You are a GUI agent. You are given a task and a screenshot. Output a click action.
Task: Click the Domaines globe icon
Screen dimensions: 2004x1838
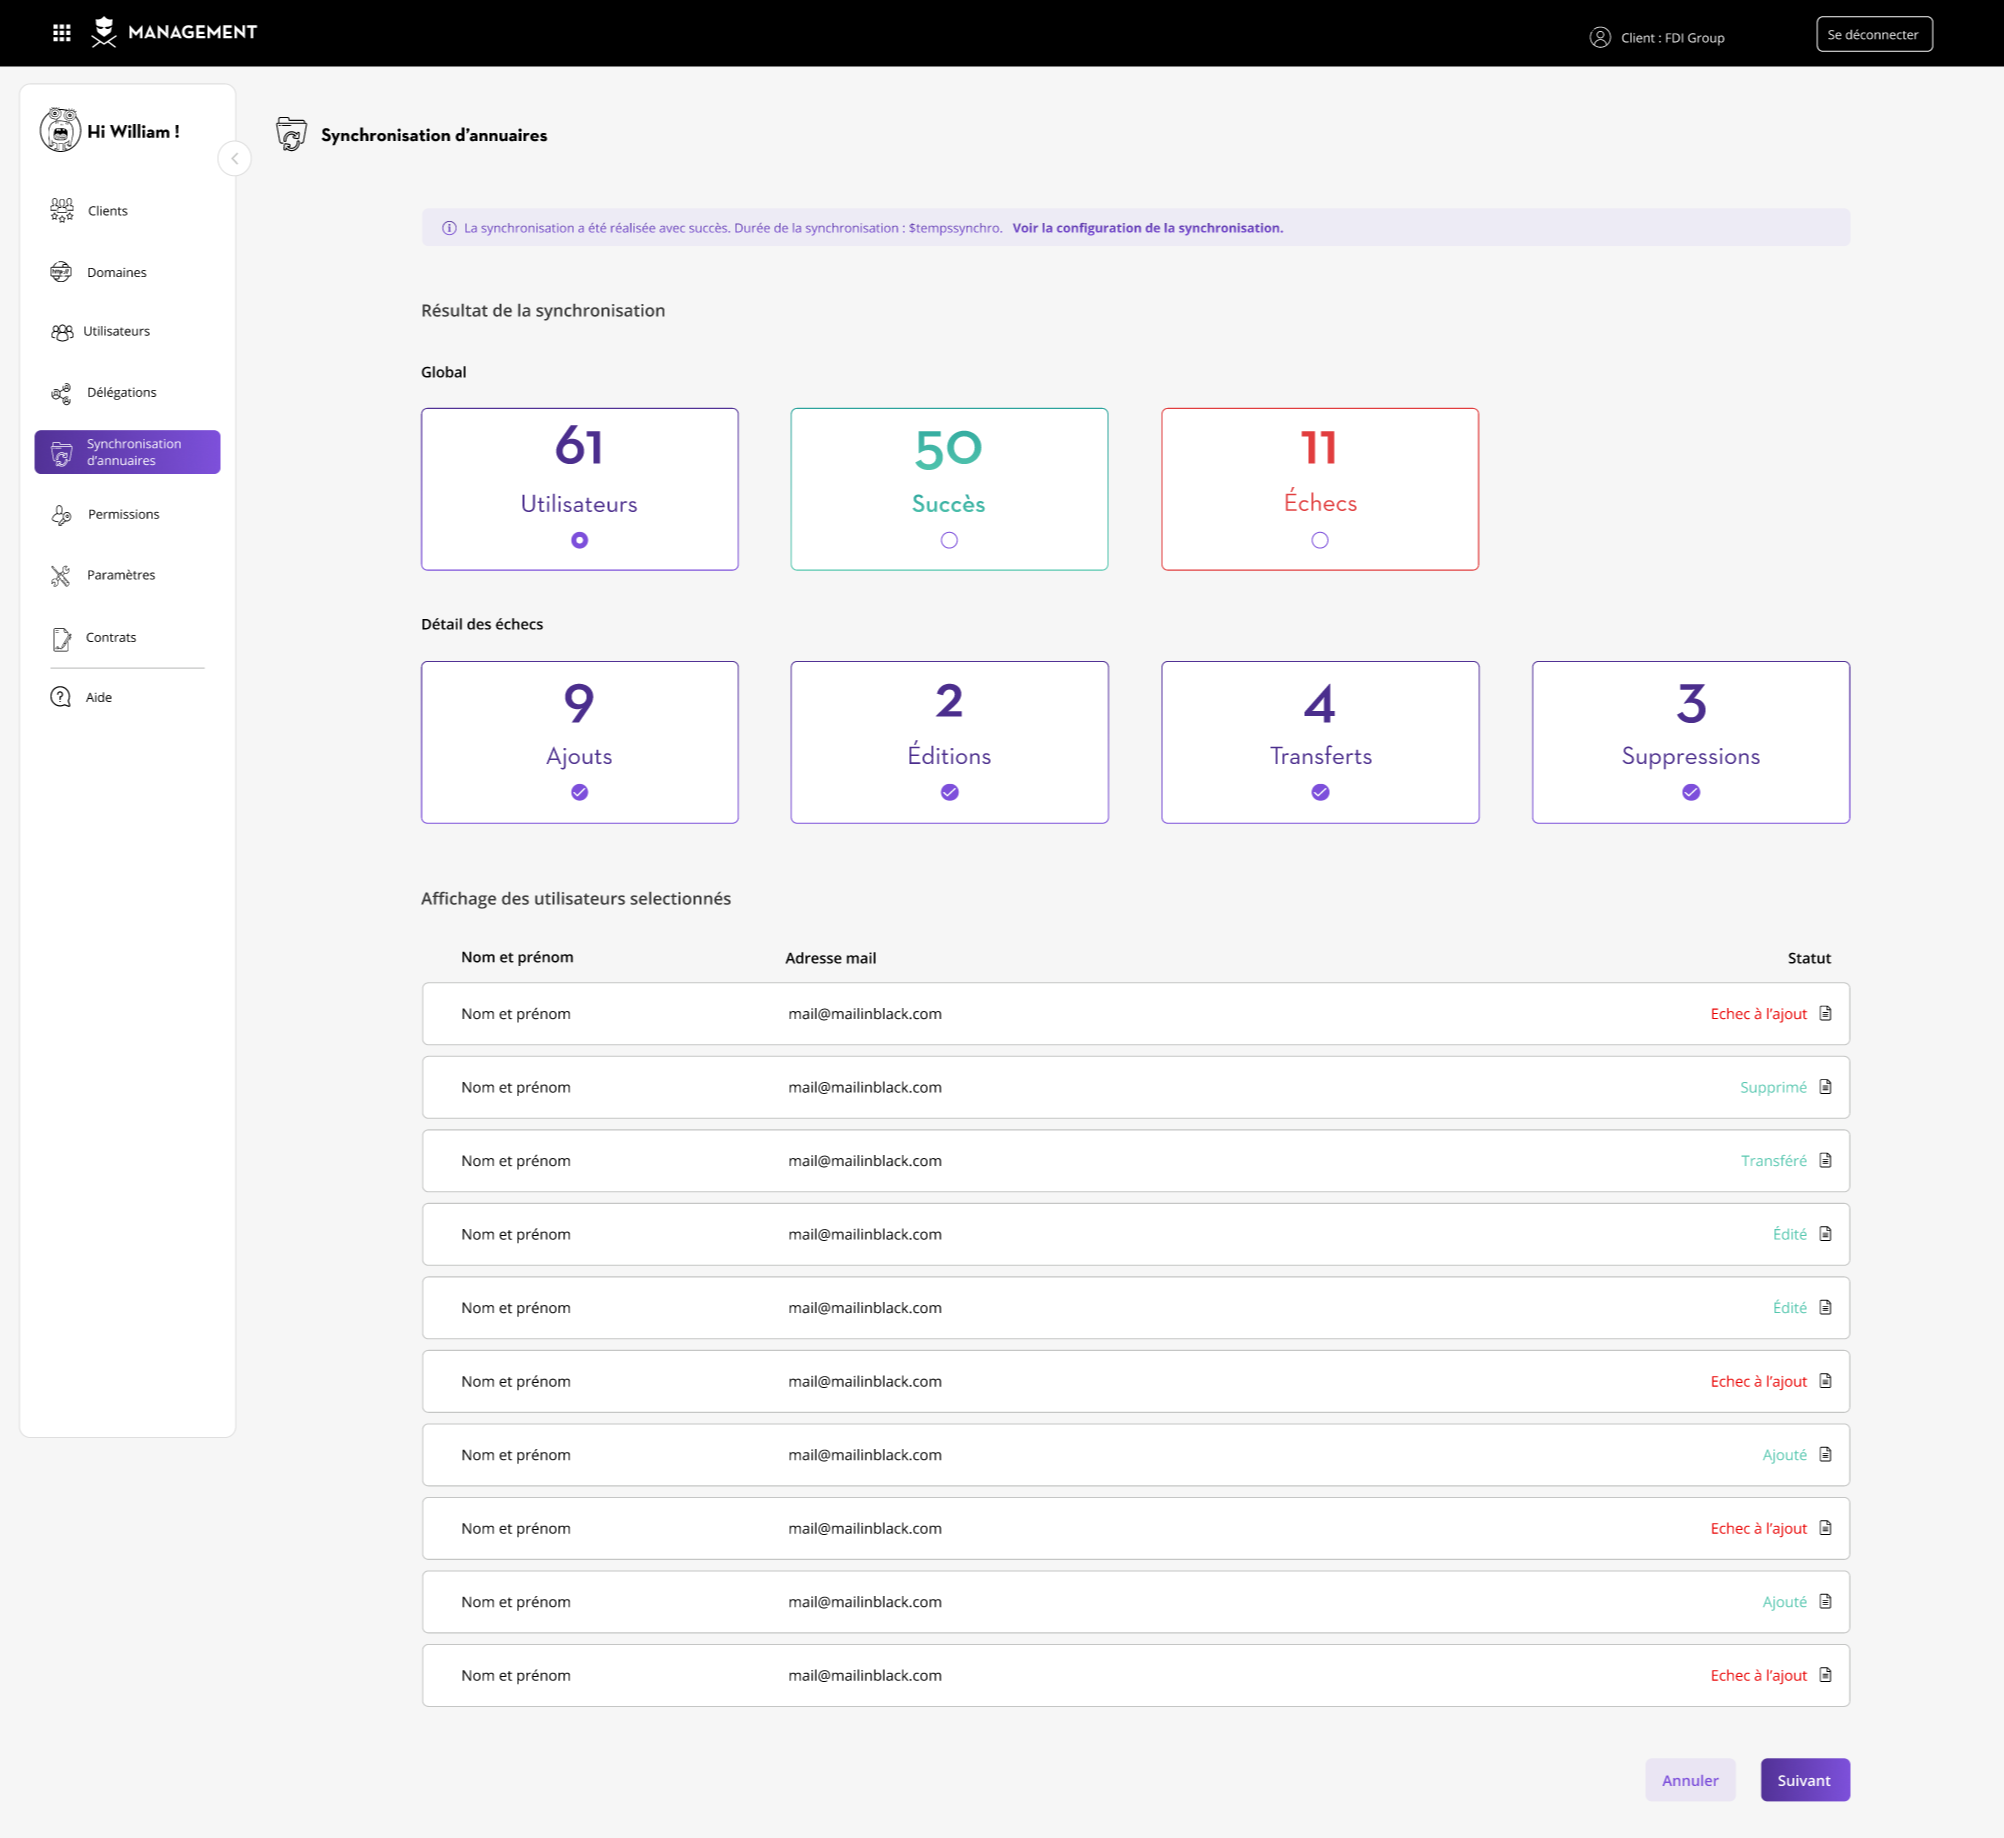pyautogui.click(x=61, y=272)
